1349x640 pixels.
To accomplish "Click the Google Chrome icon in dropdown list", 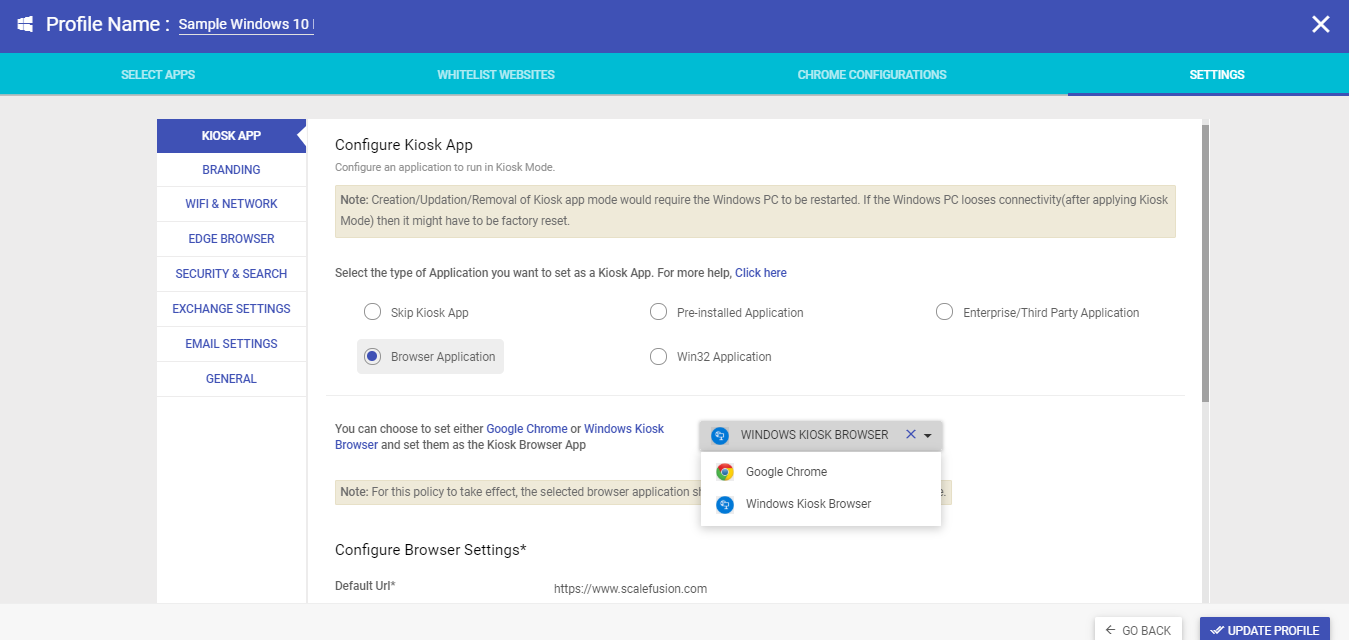I will tap(725, 472).
